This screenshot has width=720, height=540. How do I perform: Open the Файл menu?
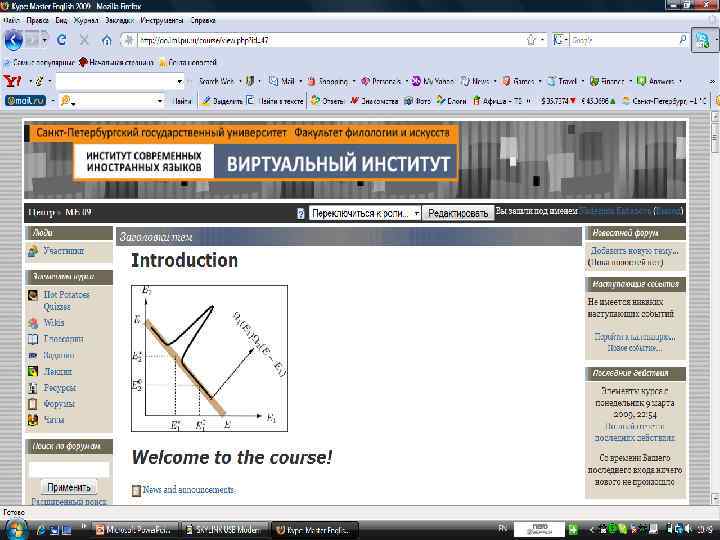point(11,21)
